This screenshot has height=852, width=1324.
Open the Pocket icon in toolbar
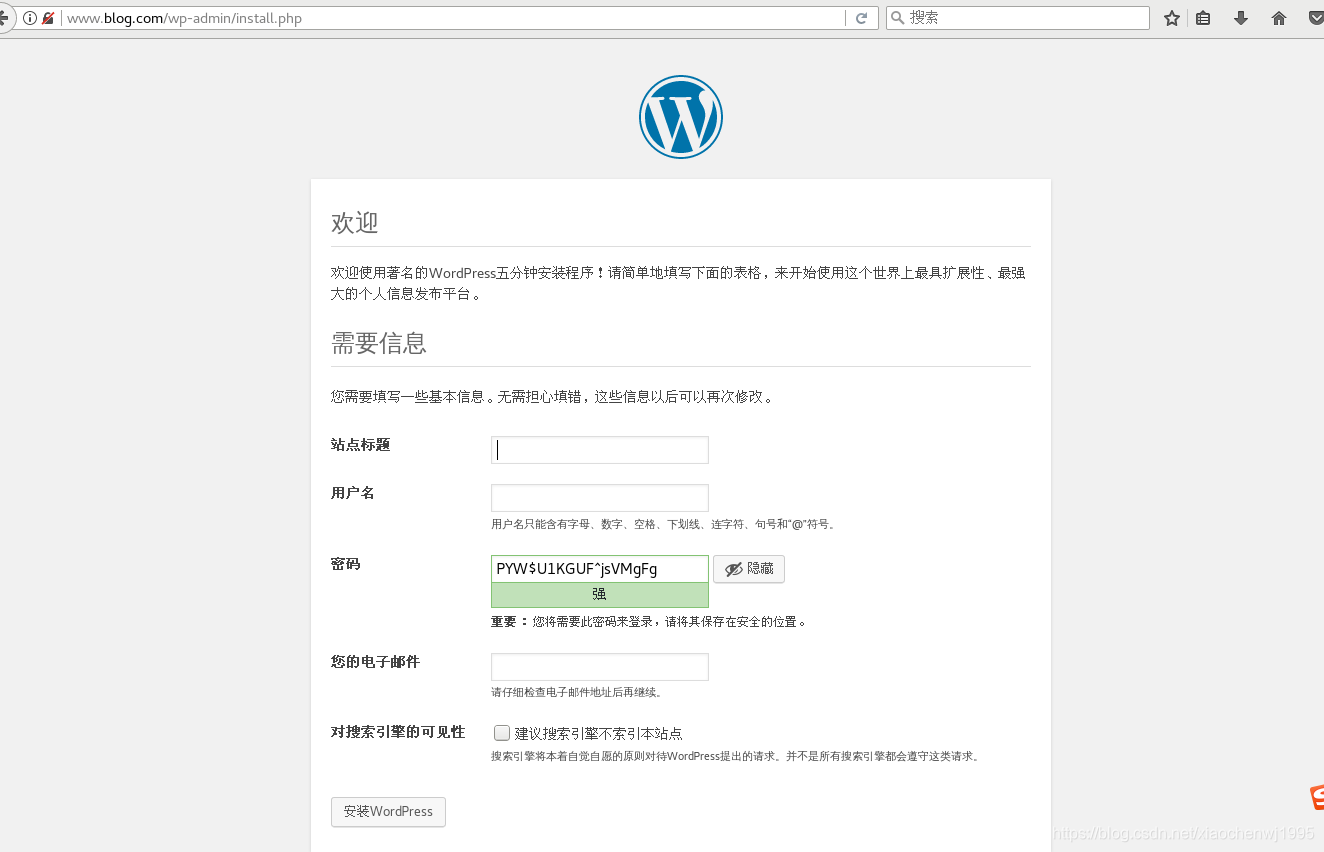pyautogui.click(x=1316, y=18)
